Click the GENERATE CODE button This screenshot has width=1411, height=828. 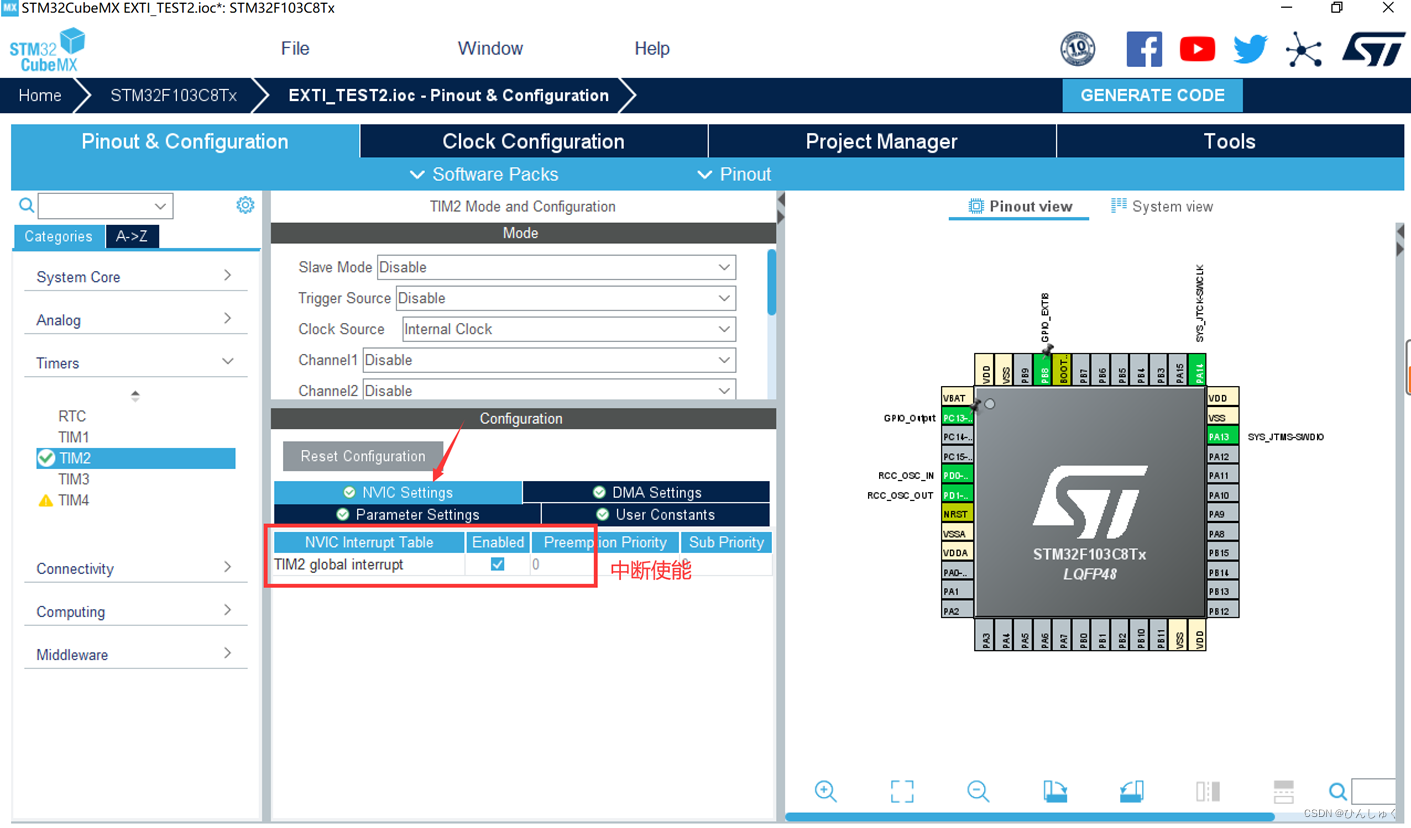coord(1152,95)
